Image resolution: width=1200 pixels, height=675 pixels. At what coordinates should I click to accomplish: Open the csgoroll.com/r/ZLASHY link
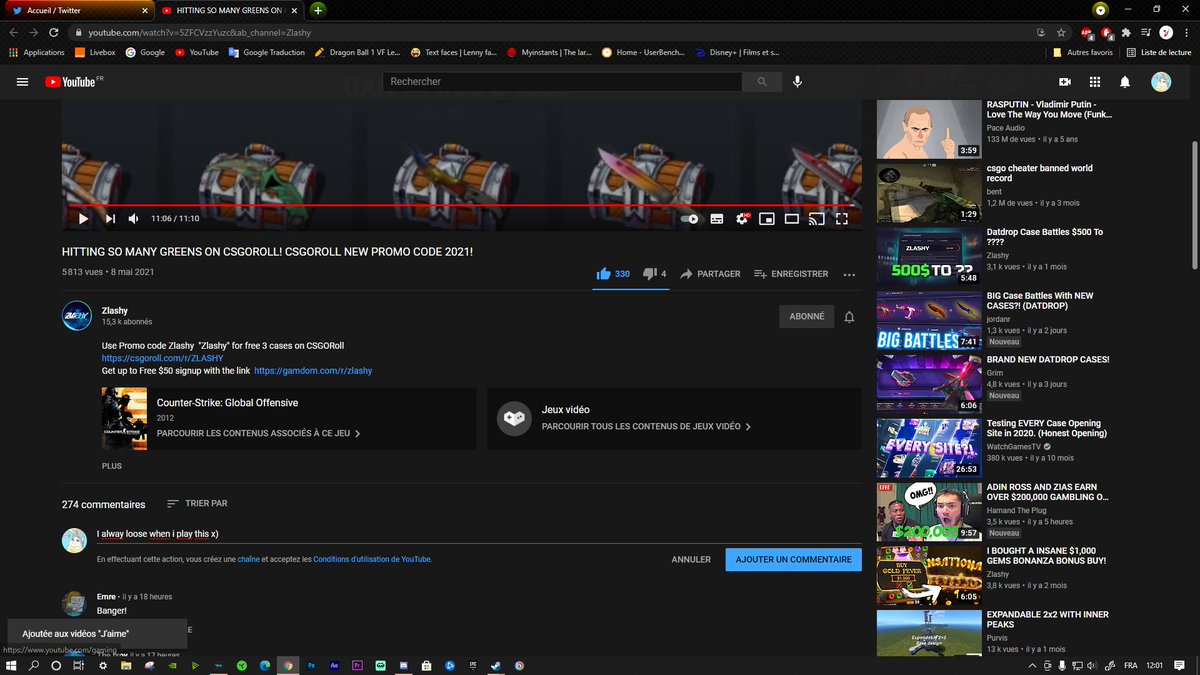(162, 358)
